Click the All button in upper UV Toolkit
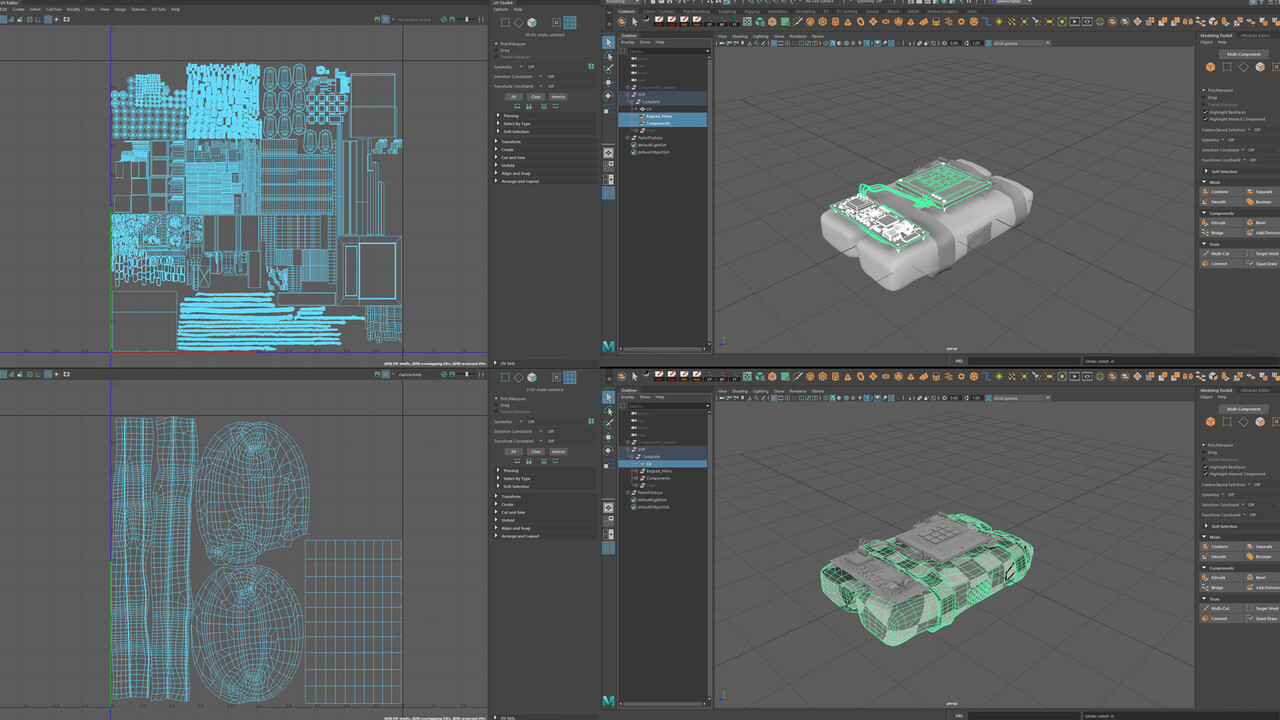Image resolution: width=1280 pixels, height=720 pixels. (x=513, y=96)
